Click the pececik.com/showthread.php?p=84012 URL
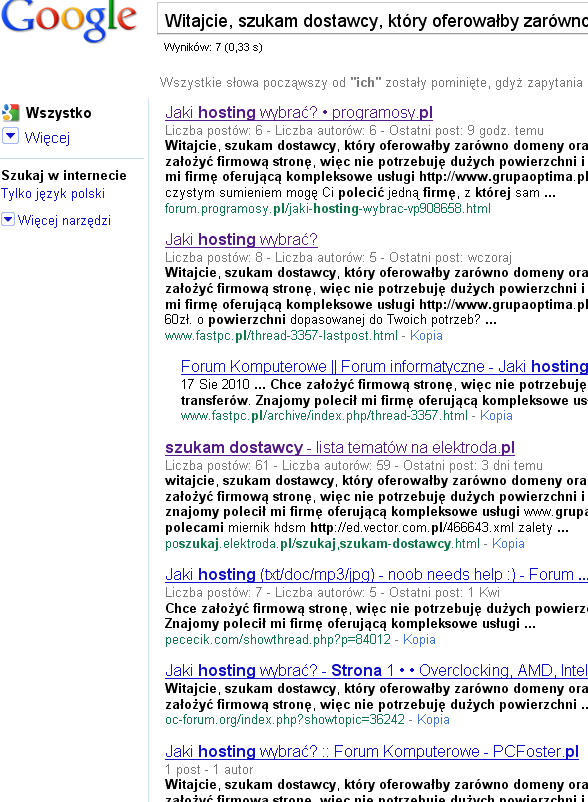588x802 pixels. 278,639
